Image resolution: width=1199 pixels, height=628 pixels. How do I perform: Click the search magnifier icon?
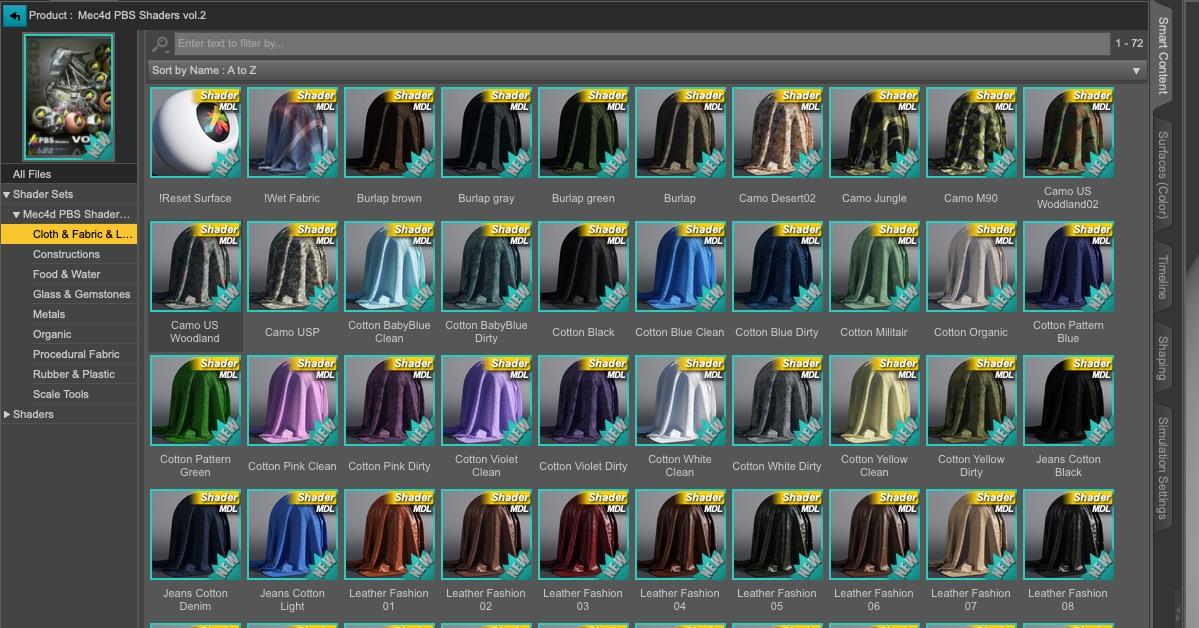161,44
